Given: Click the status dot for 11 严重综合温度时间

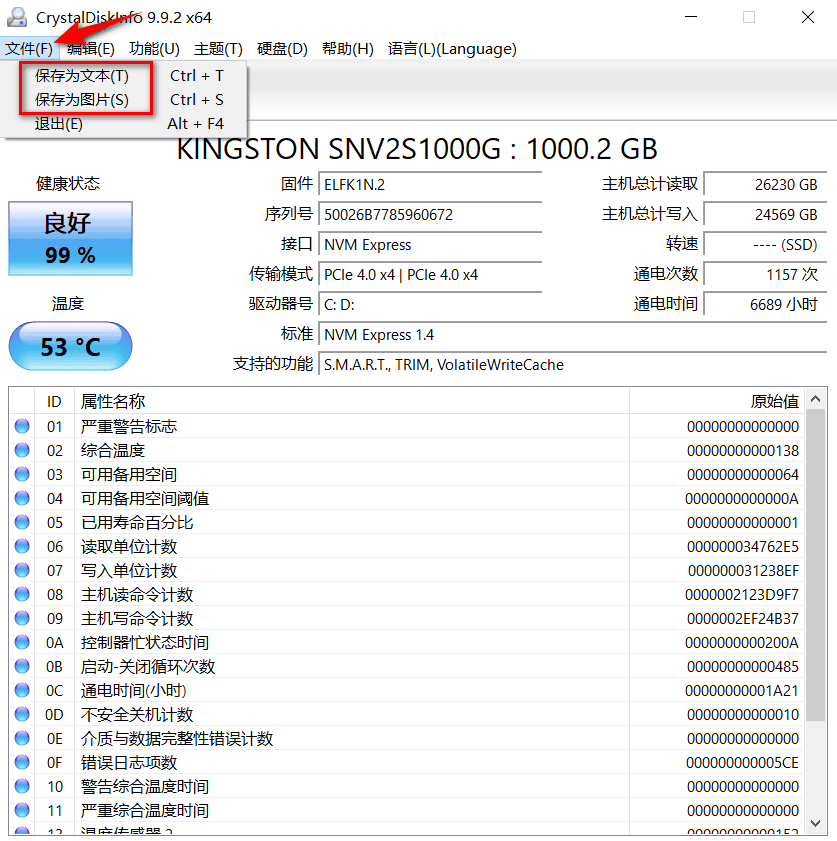Looking at the screenshot, I should pos(22,810).
